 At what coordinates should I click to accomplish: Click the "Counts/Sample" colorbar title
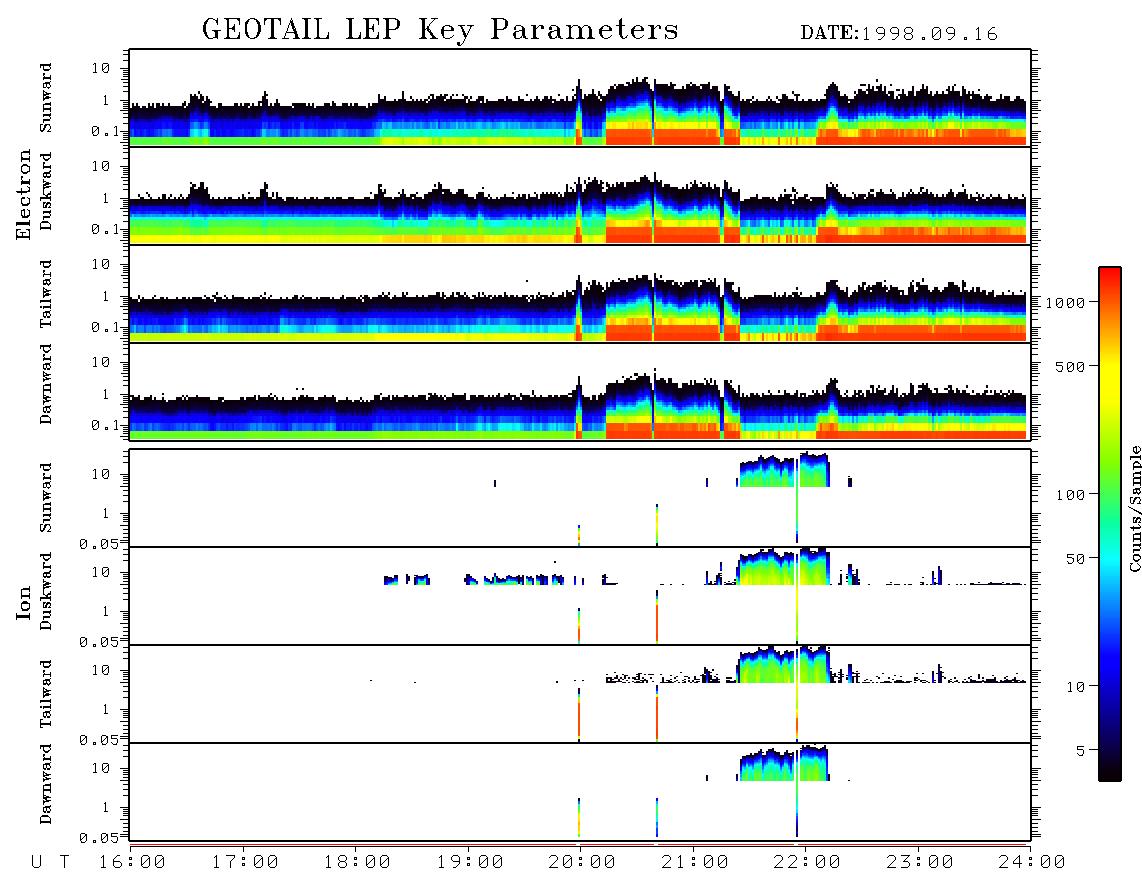pos(1134,508)
